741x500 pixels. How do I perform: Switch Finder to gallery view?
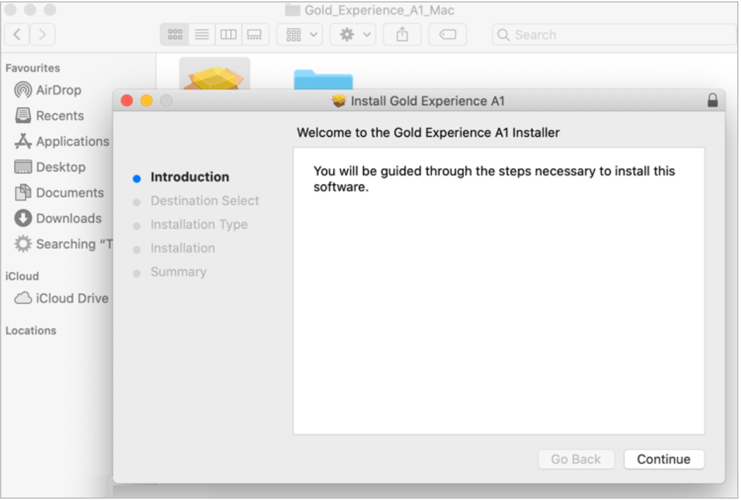click(255, 34)
